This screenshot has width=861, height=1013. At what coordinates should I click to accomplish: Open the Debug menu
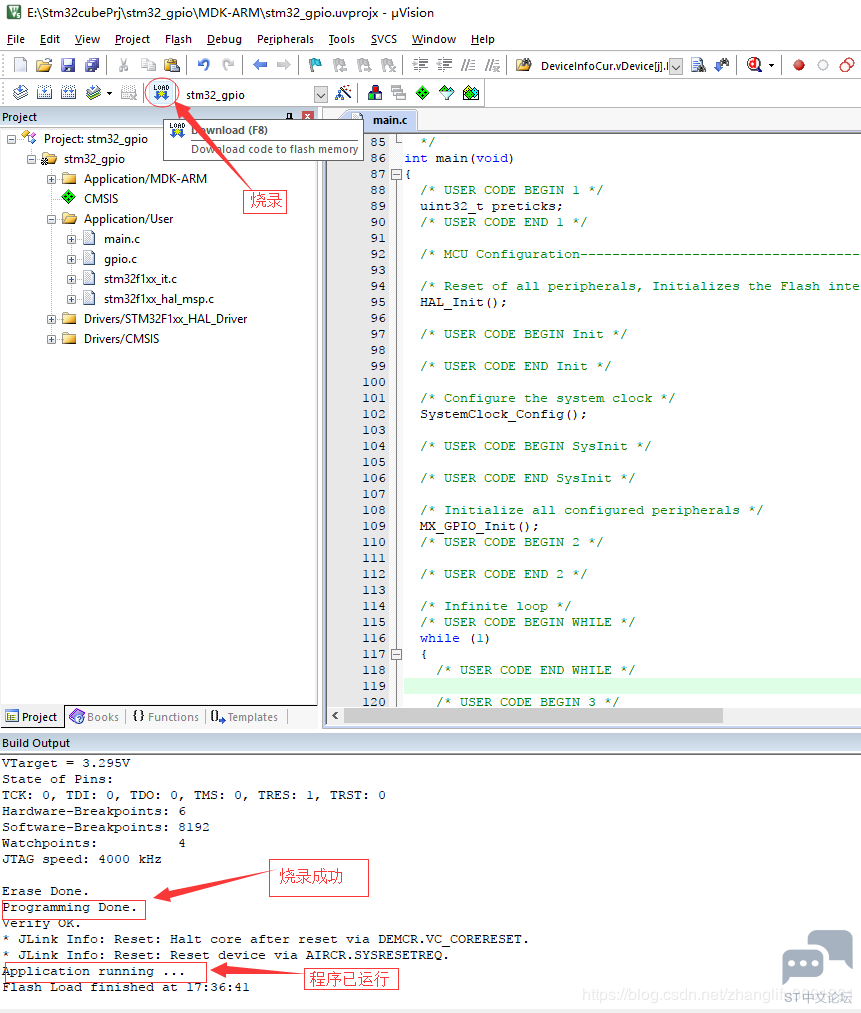point(224,39)
